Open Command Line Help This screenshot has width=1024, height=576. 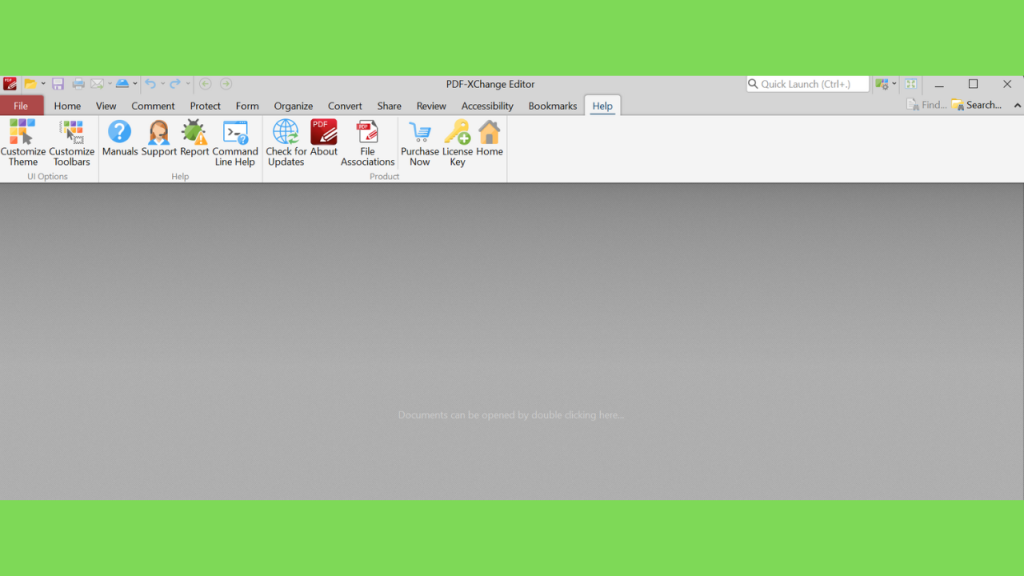click(x=235, y=142)
